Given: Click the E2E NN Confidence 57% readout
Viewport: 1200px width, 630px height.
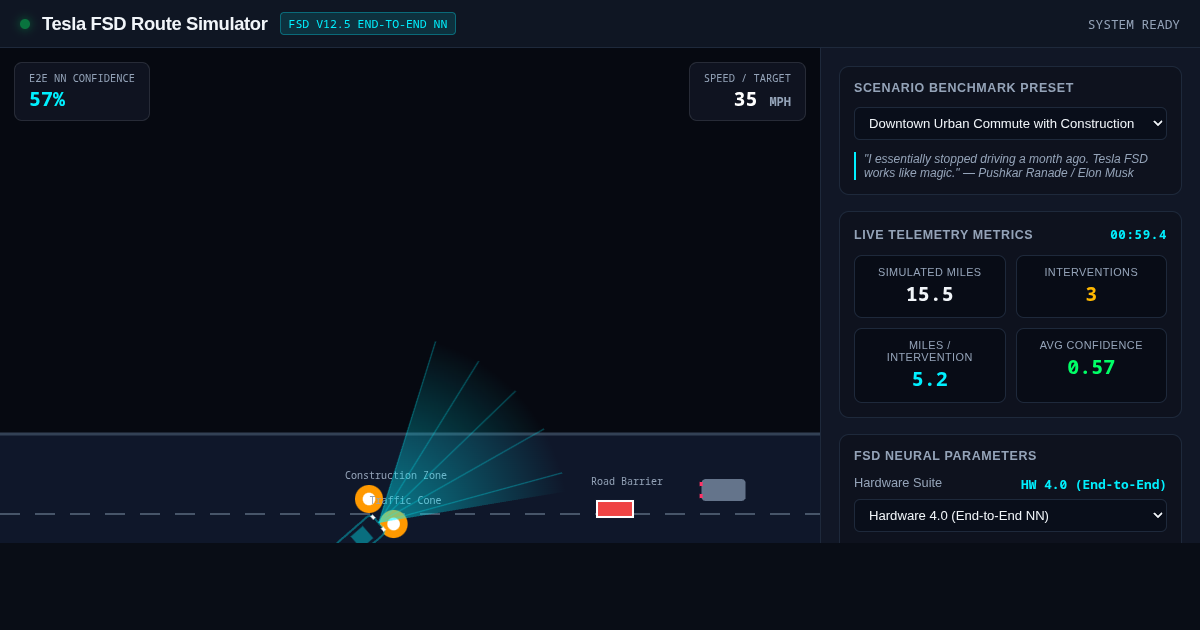Looking at the screenshot, I should pyautogui.click(x=82, y=91).
